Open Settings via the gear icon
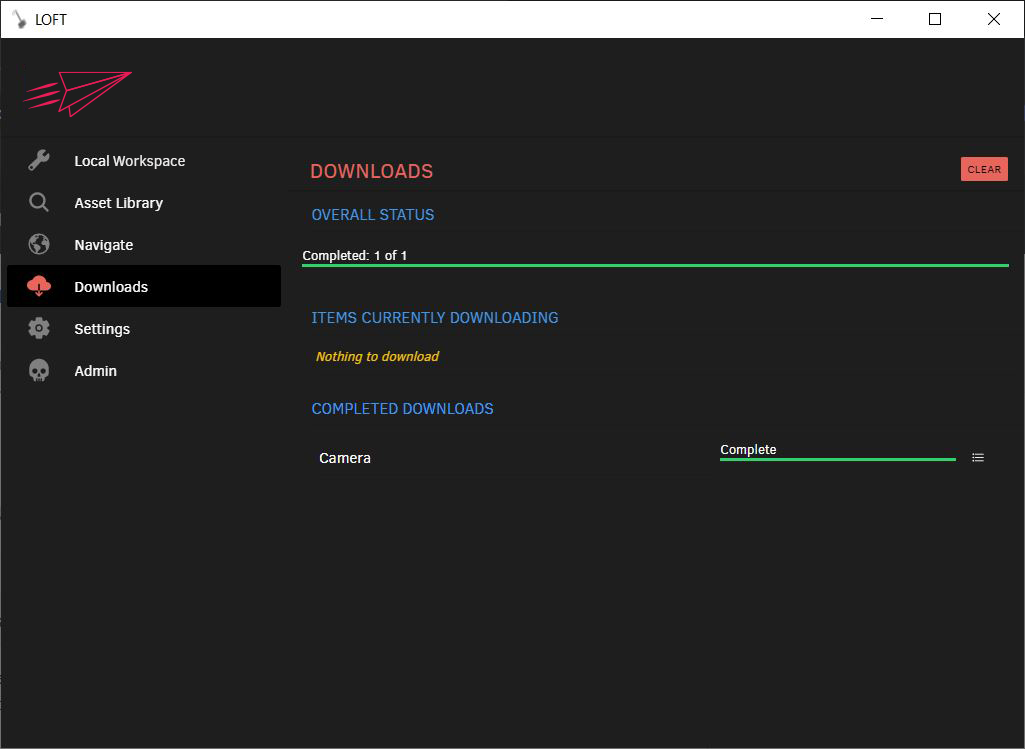1025x749 pixels. (38, 328)
